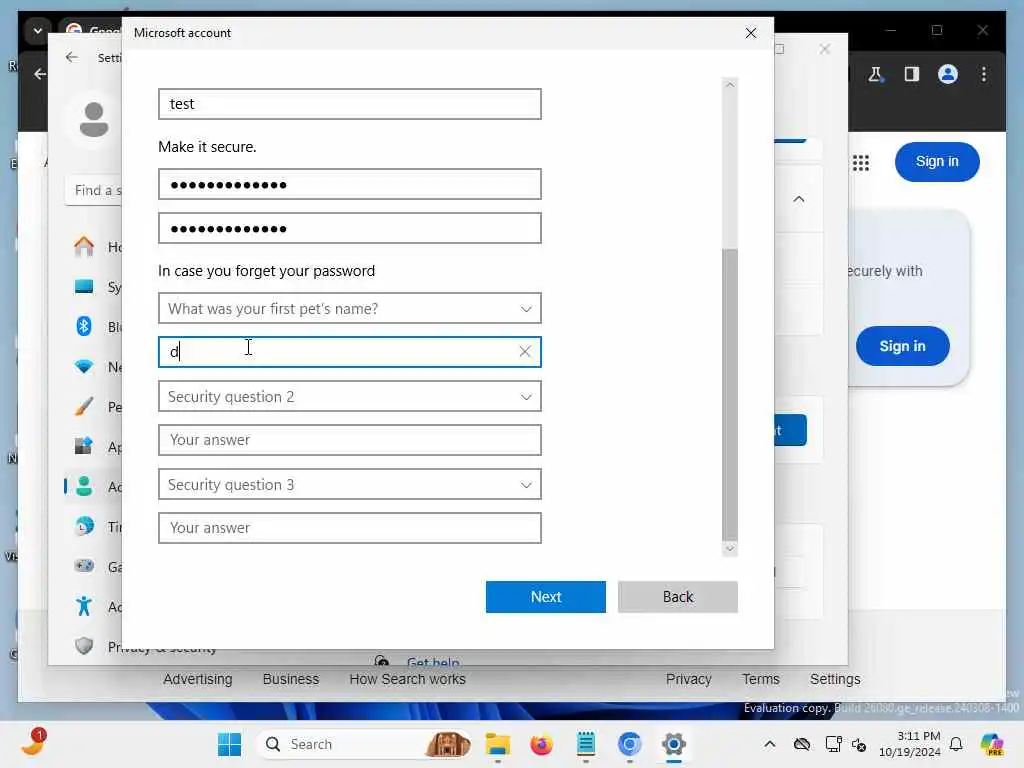Open File Explorer from taskbar
1024x768 pixels.
[x=497, y=744]
